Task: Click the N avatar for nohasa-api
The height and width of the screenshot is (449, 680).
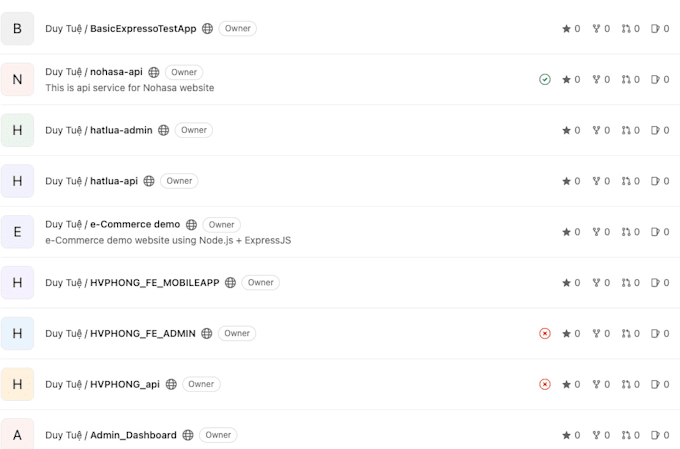Action: click(x=17, y=79)
